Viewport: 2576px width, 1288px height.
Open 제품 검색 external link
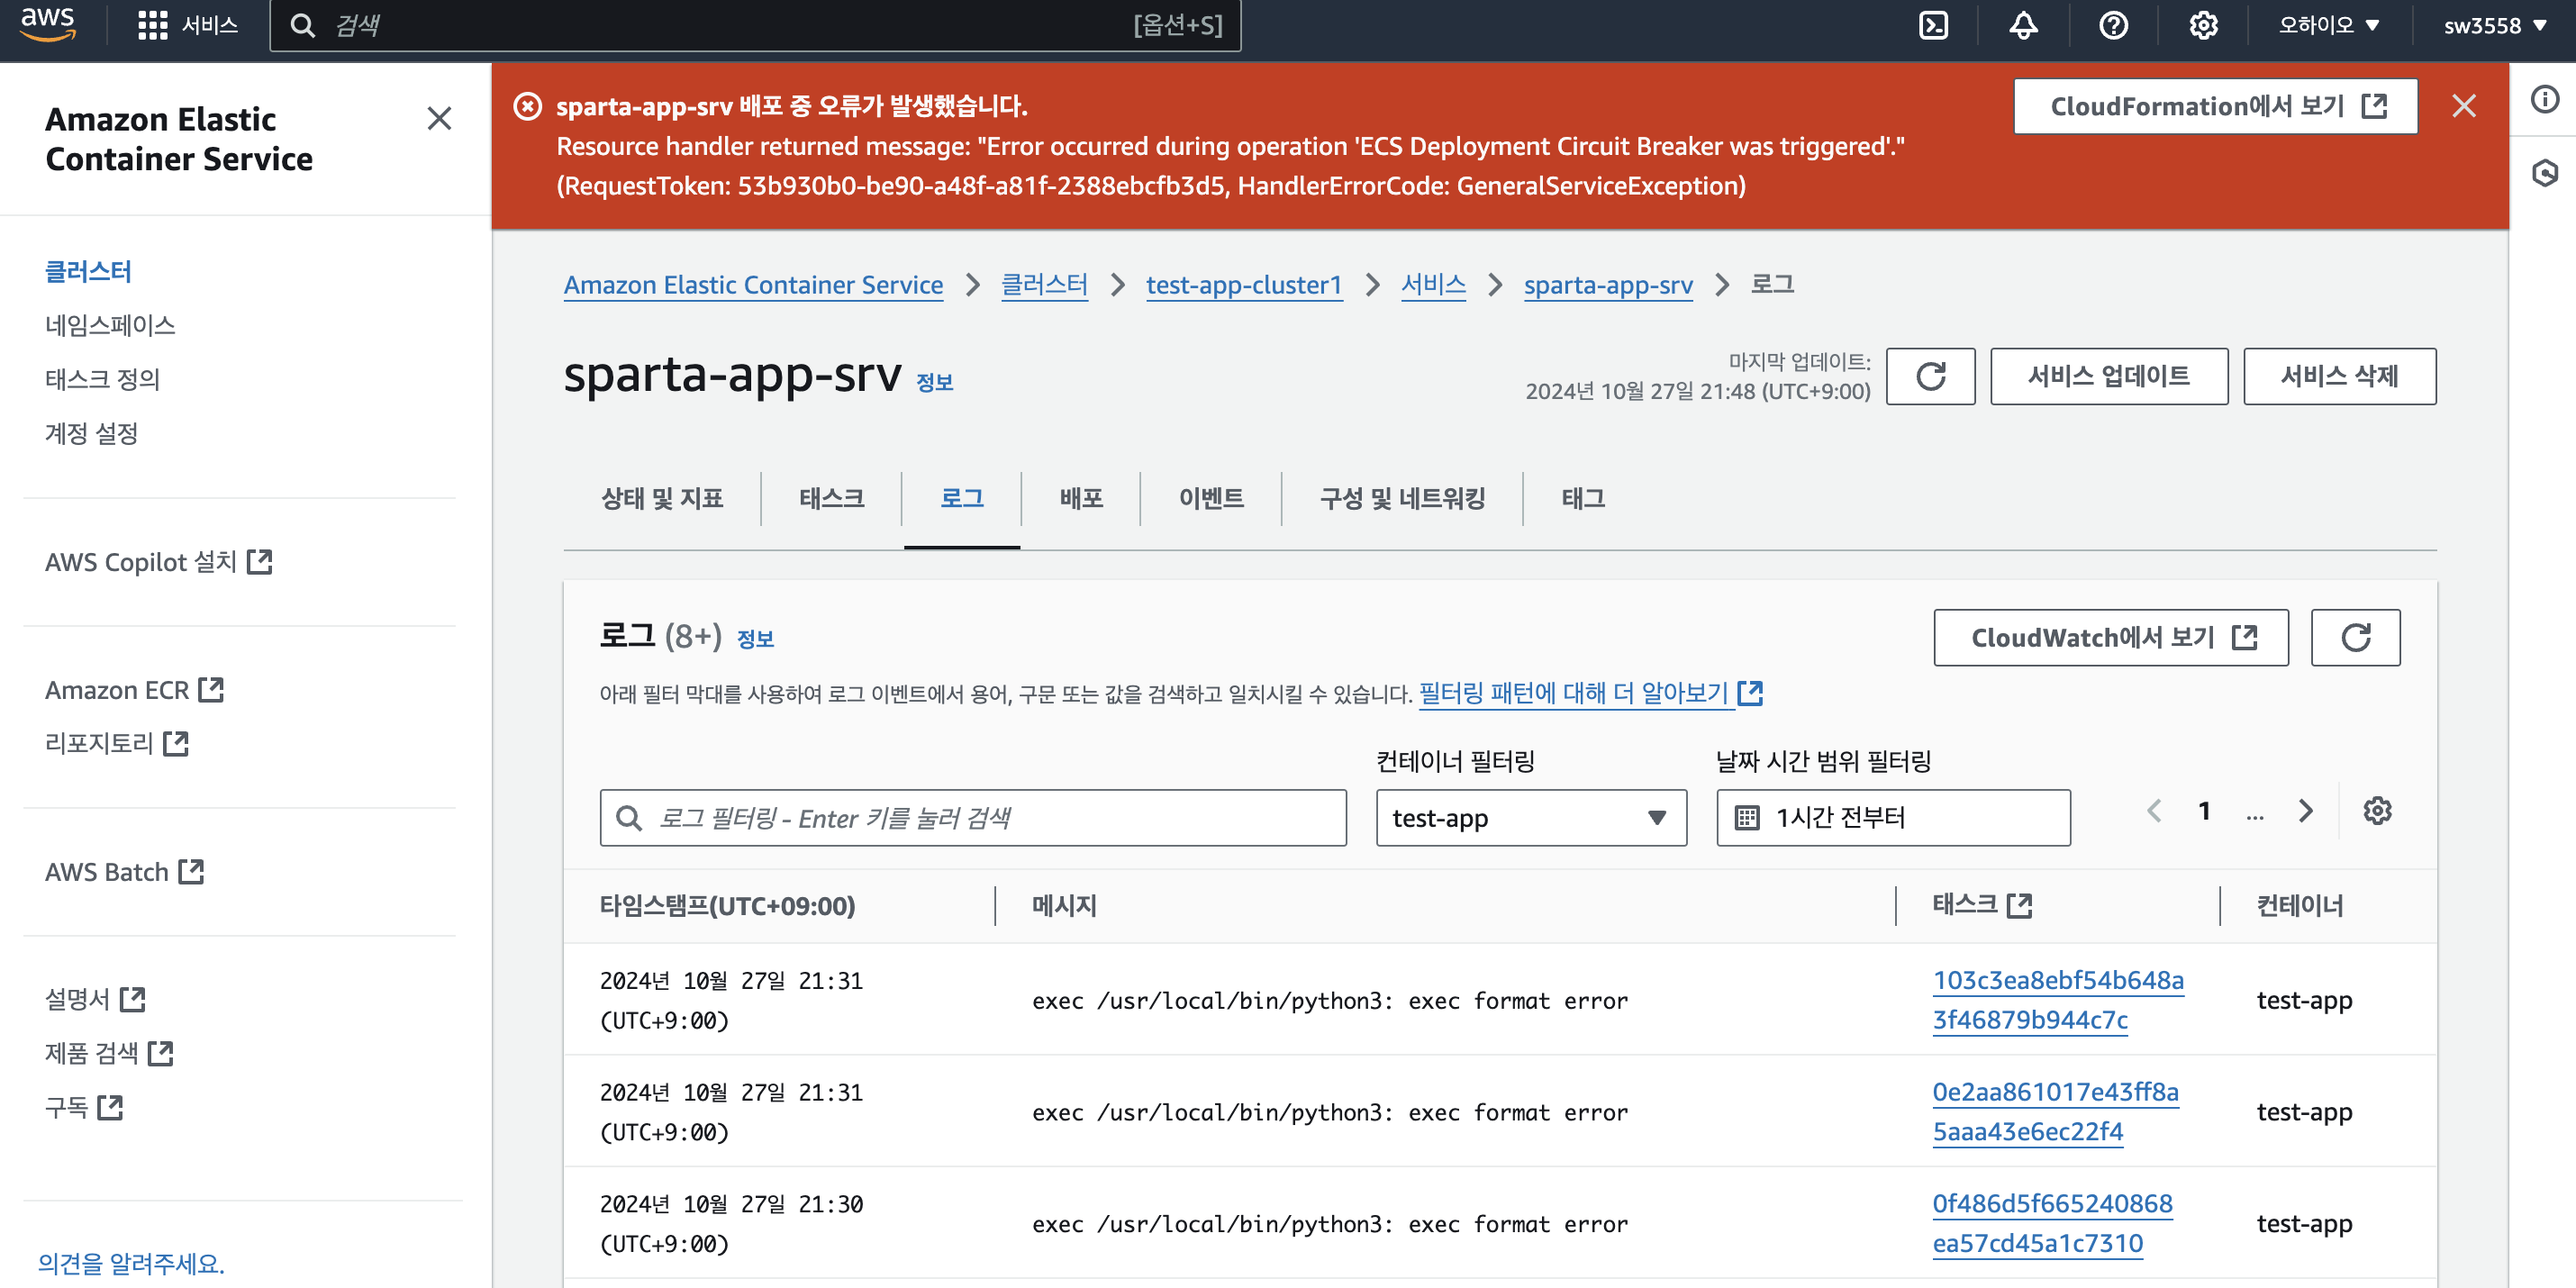coord(109,1053)
